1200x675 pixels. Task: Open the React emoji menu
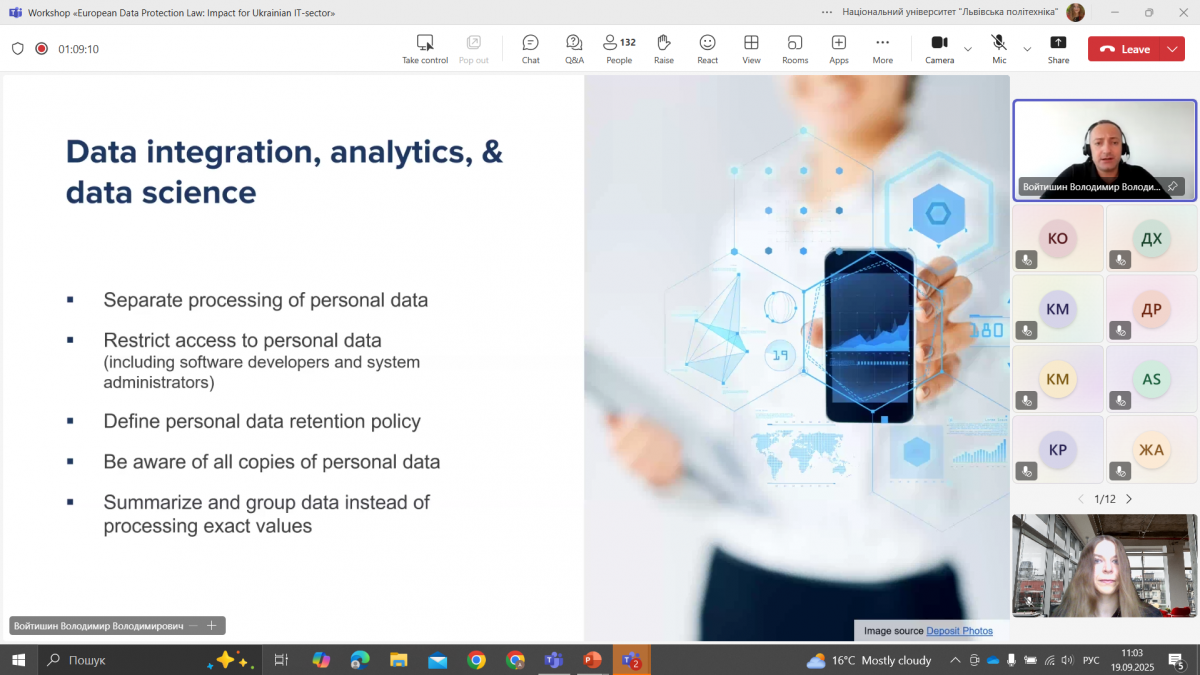[707, 48]
